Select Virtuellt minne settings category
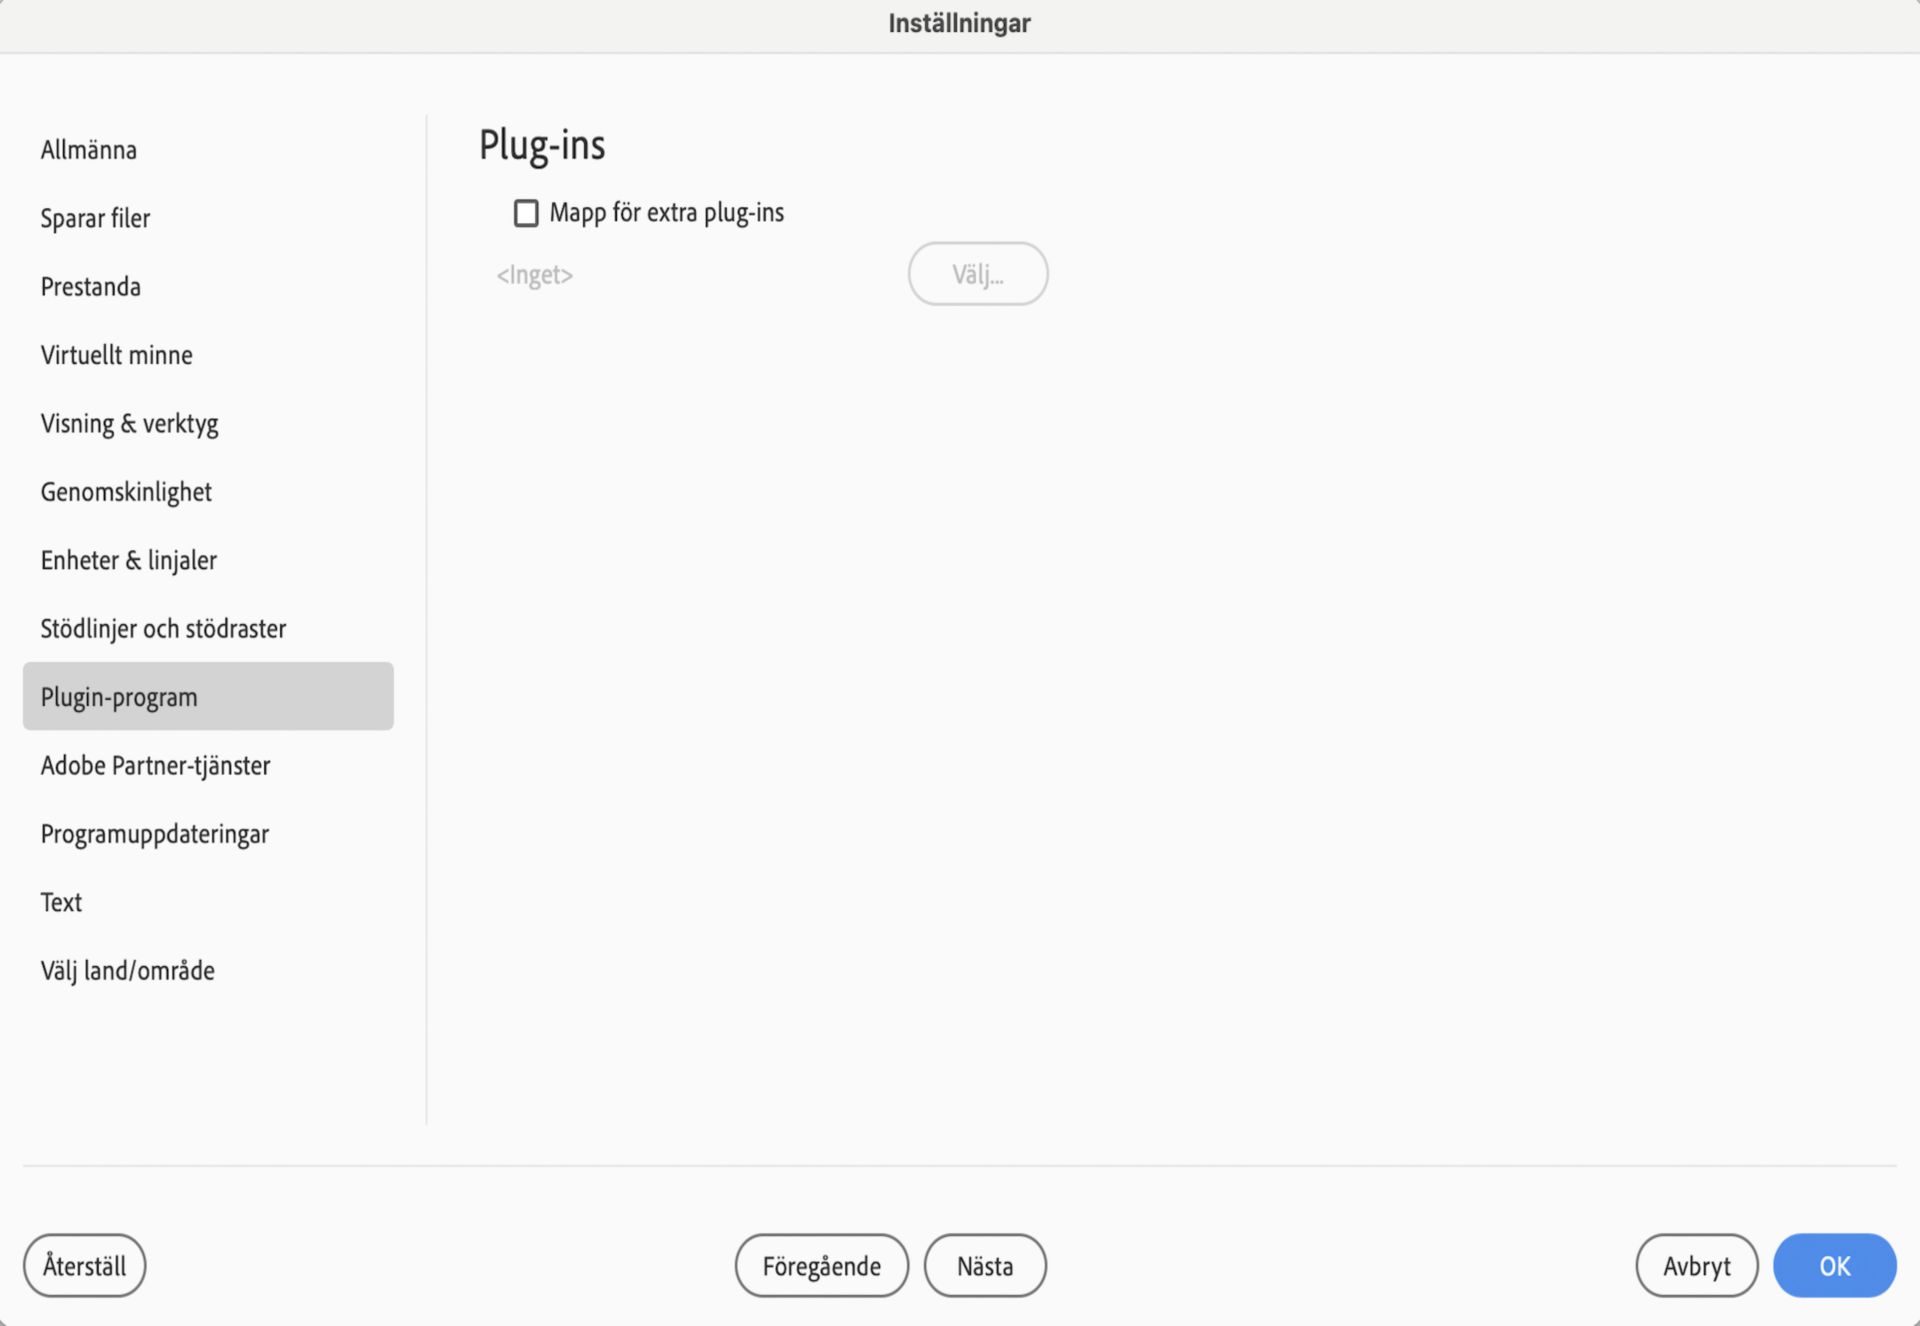The width and height of the screenshot is (1920, 1326). click(x=117, y=353)
